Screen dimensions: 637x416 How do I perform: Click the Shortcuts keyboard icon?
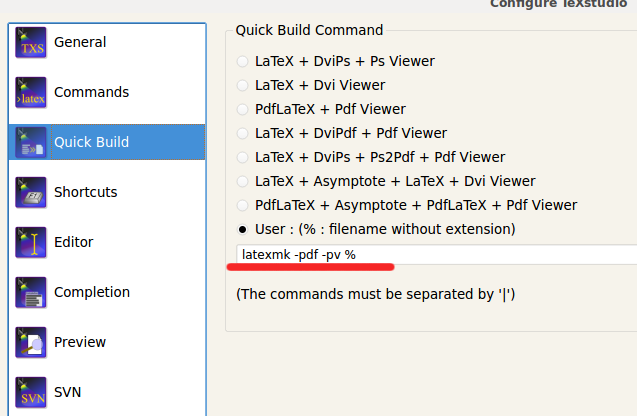click(31, 192)
